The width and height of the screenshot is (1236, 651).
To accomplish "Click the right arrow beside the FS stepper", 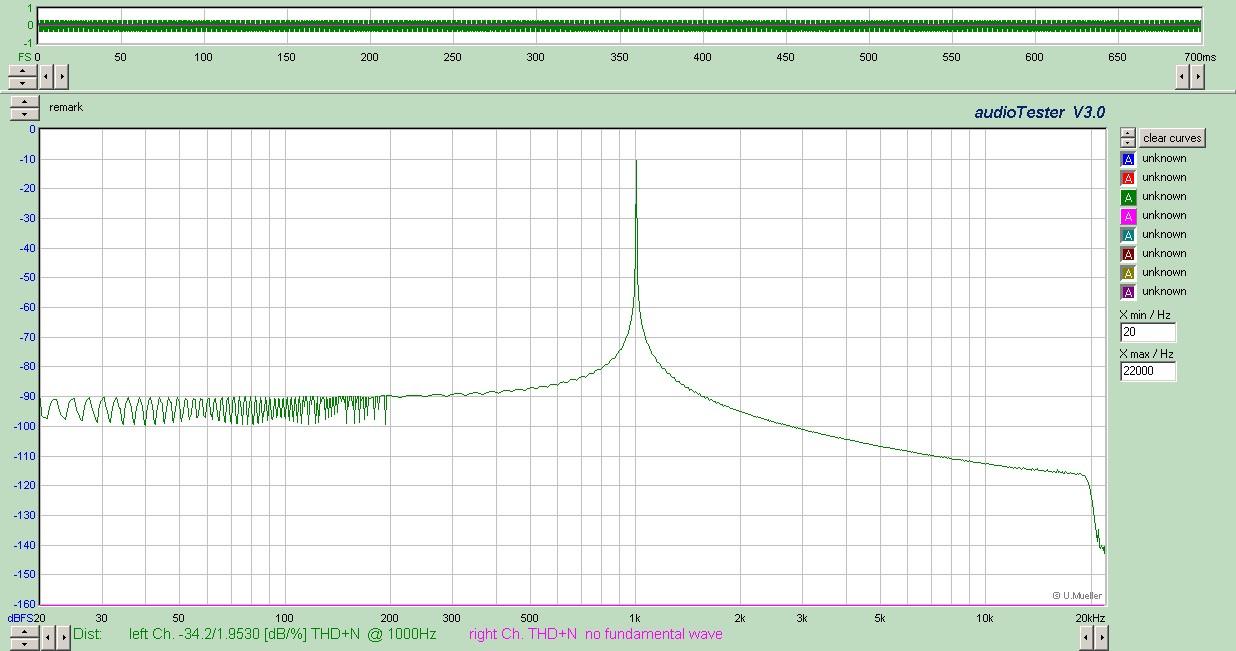I will (62, 76).
